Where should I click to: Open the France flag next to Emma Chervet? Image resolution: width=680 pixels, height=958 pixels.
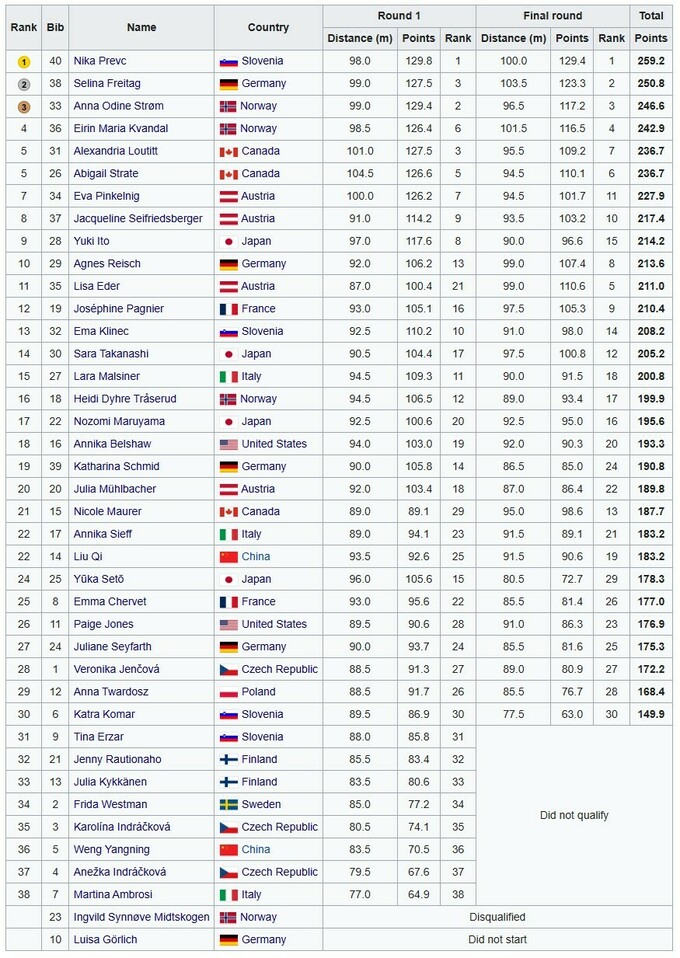tap(228, 602)
